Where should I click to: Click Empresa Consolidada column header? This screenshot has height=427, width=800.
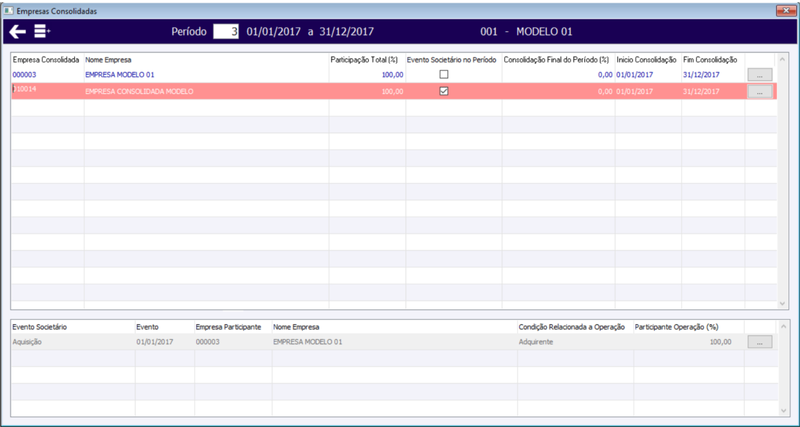46,60
